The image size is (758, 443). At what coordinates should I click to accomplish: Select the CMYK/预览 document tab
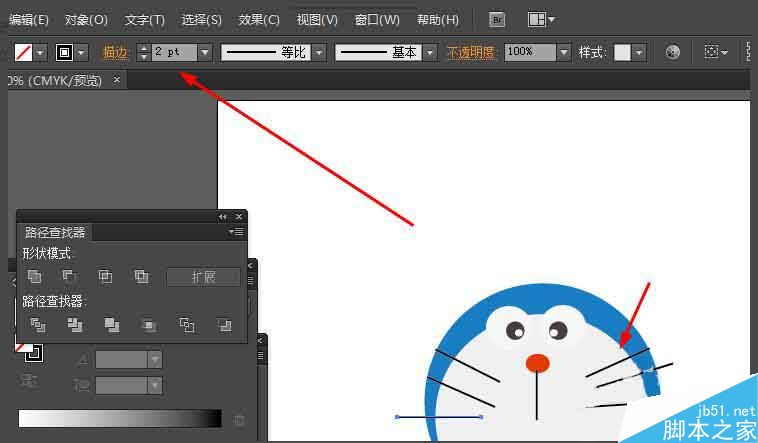click(x=56, y=80)
